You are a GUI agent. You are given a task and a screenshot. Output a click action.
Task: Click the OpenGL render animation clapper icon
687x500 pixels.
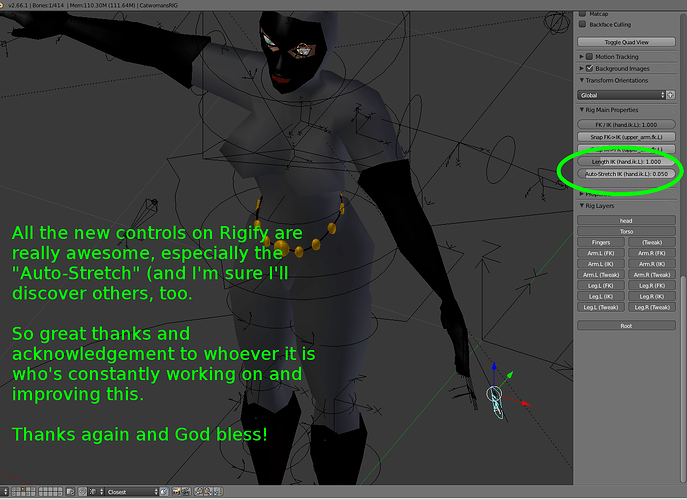point(186,492)
